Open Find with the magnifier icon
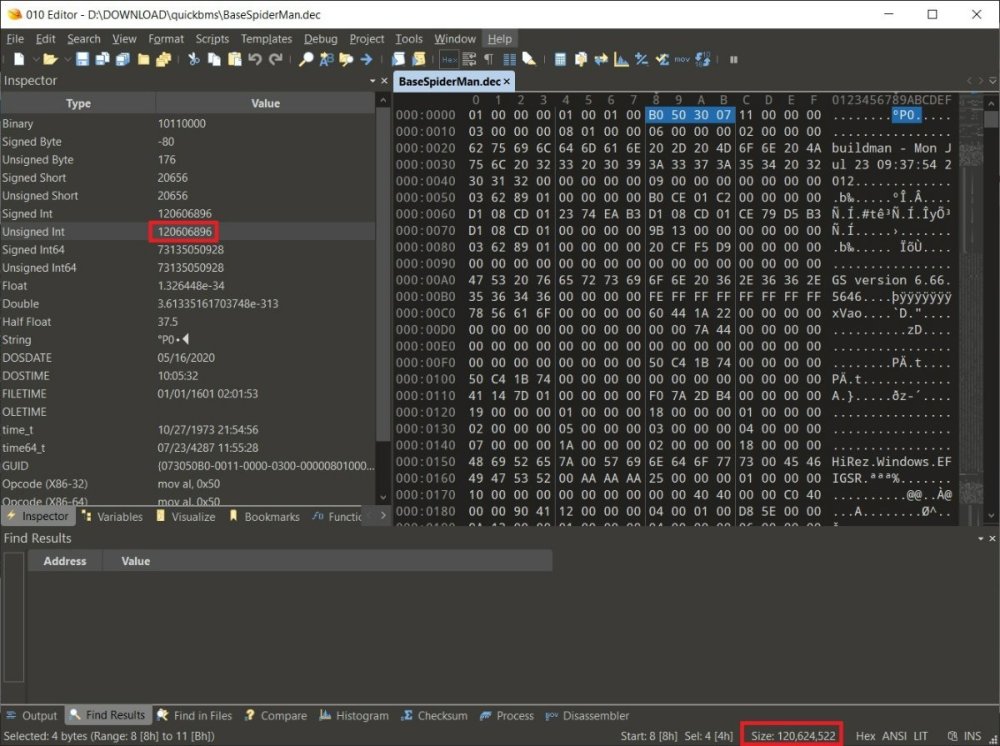This screenshot has width=1000, height=746. [306, 60]
